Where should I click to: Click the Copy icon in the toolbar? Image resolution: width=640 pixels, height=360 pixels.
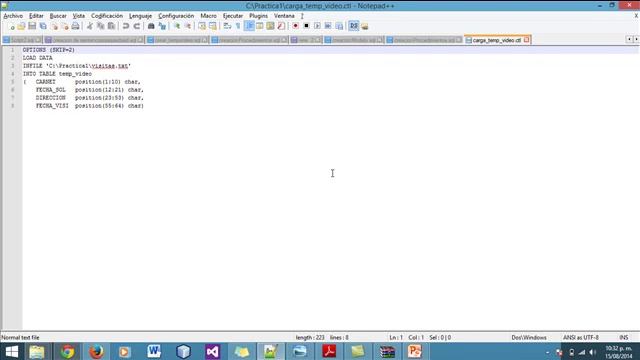(100, 26)
